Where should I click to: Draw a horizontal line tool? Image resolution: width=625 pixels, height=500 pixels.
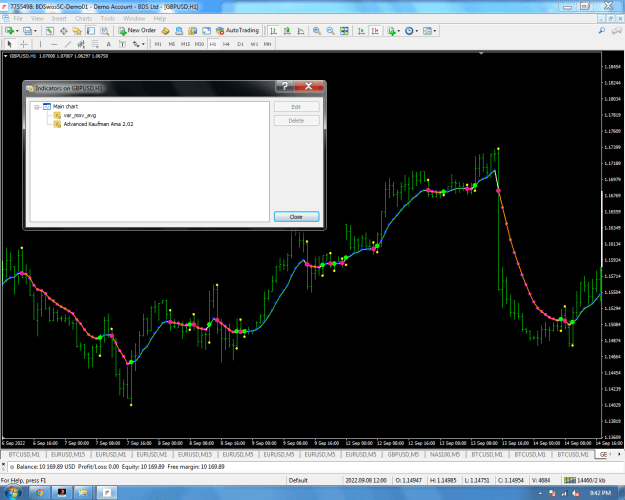(x=54, y=44)
